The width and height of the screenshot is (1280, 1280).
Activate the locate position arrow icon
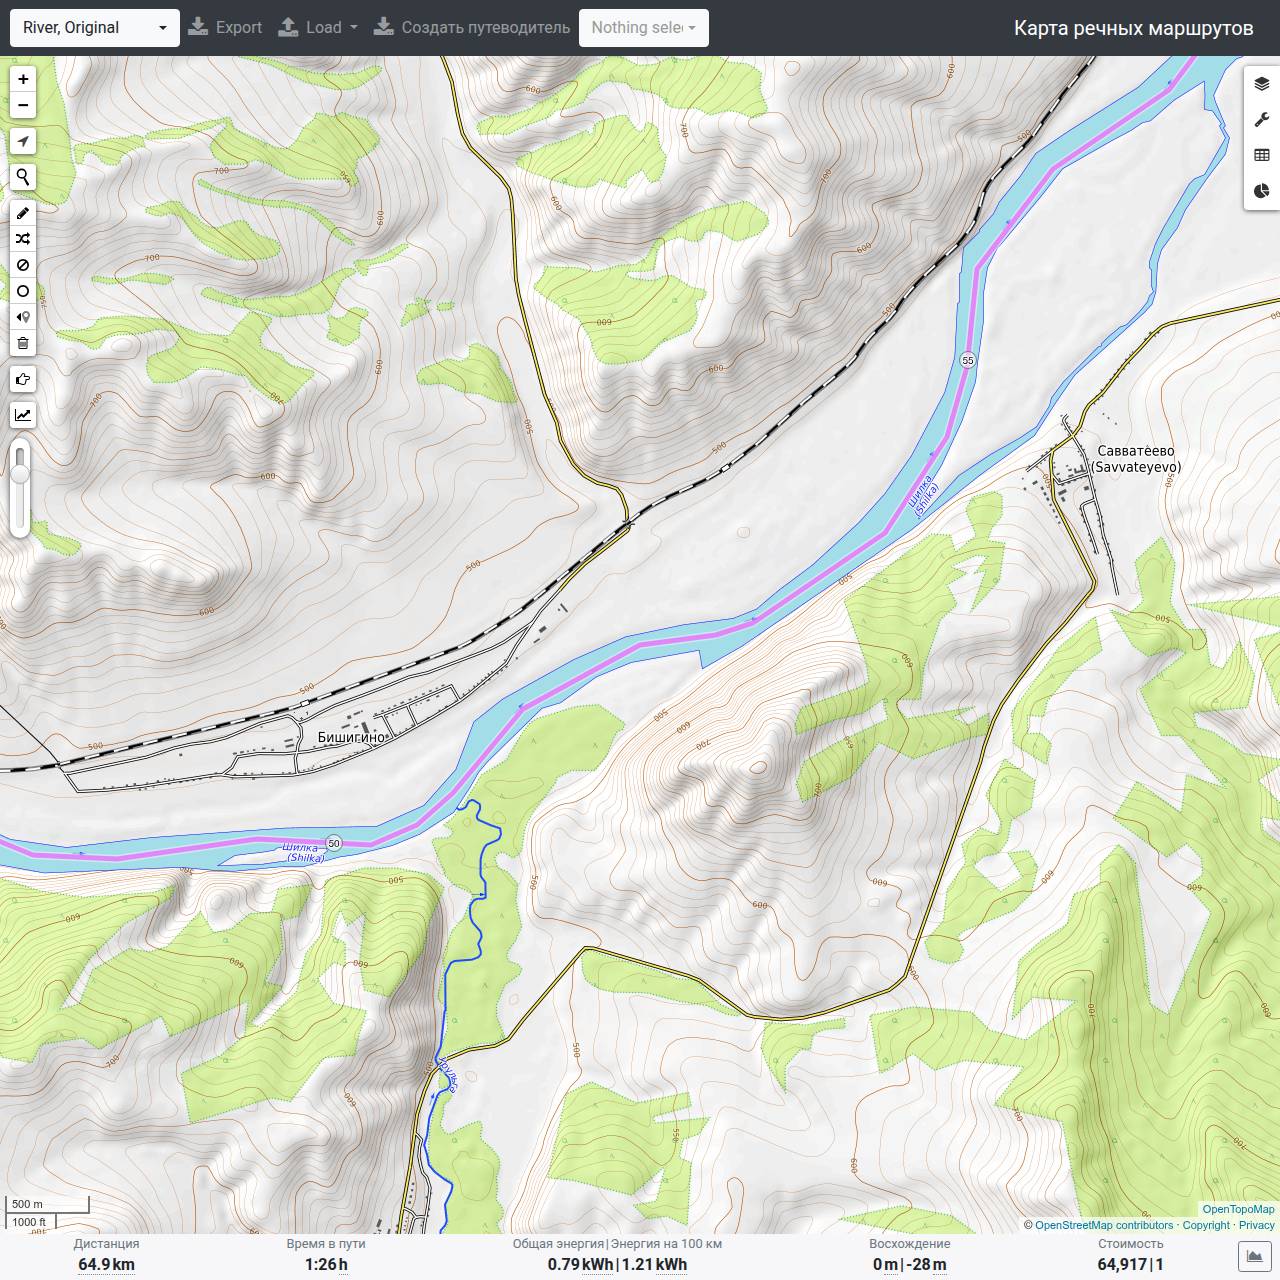coord(23,142)
